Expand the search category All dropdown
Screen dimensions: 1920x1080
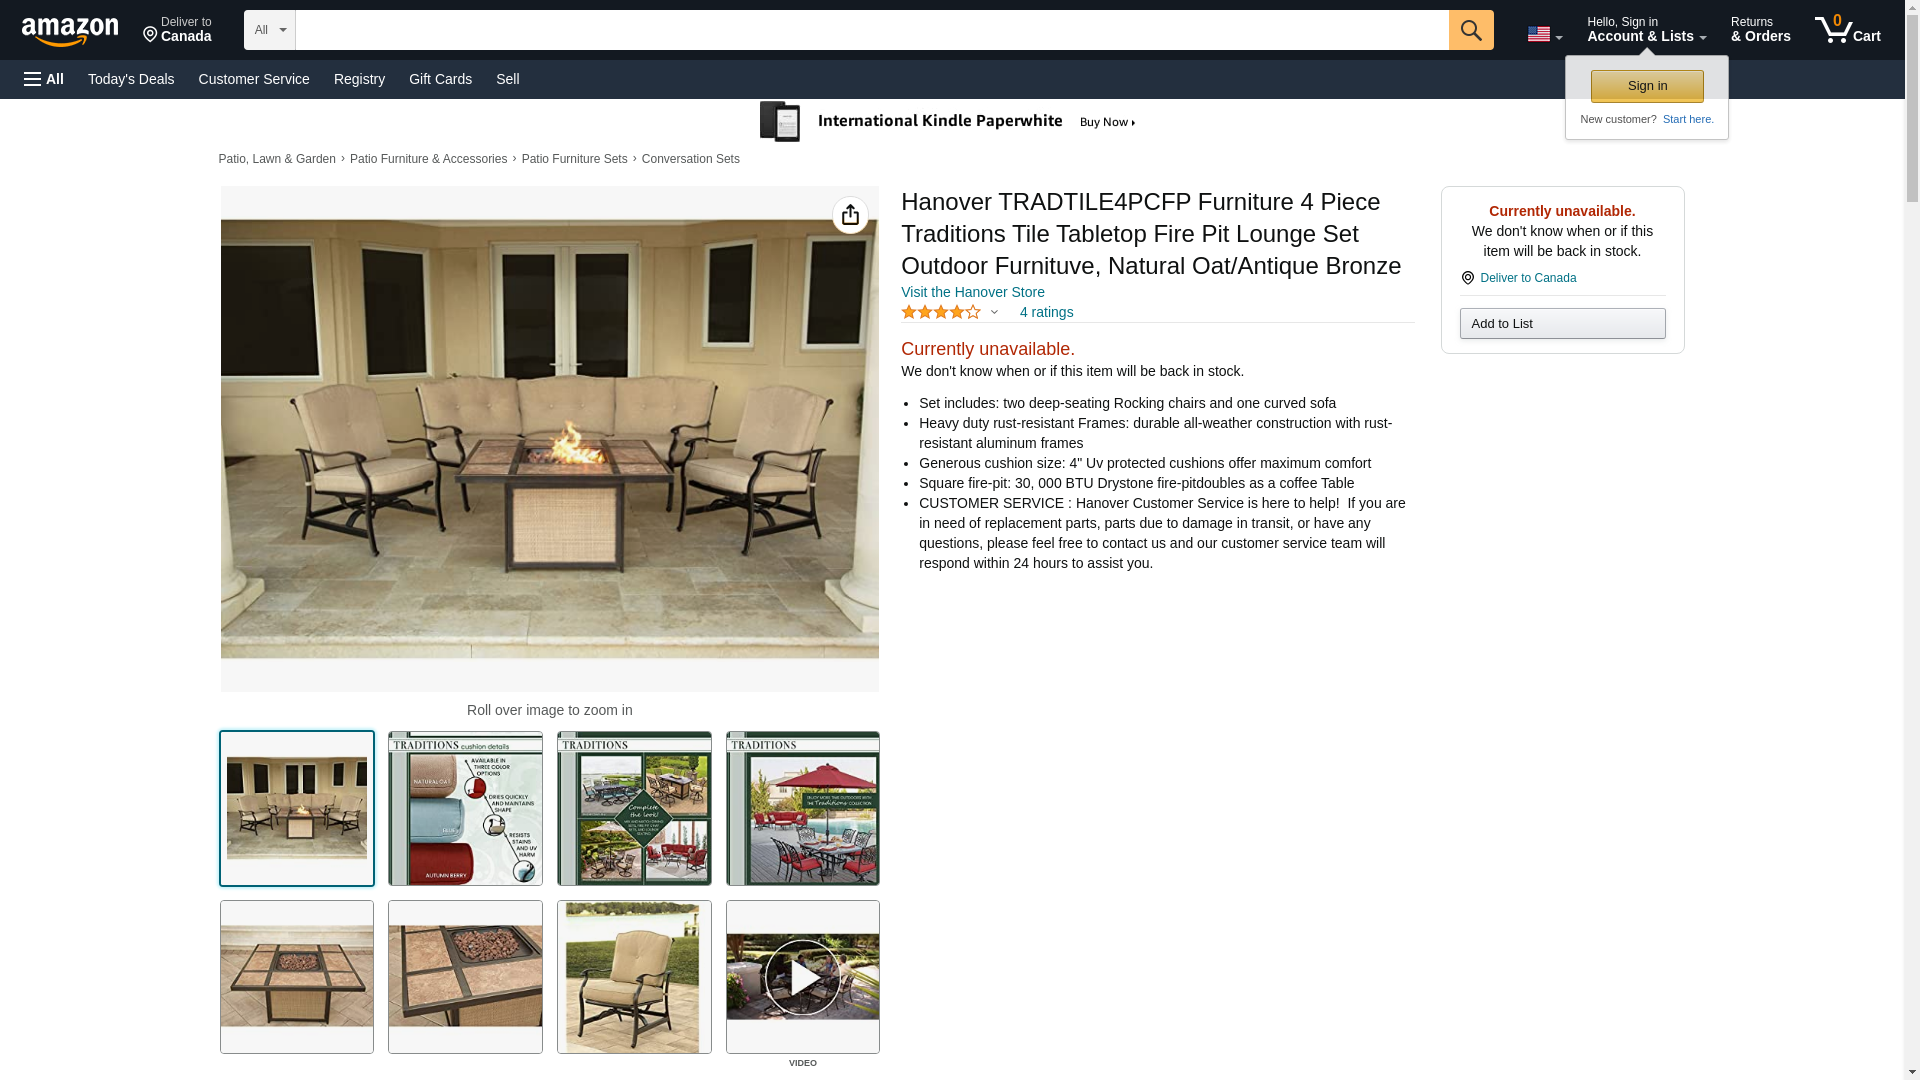pyautogui.click(x=269, y=30)
